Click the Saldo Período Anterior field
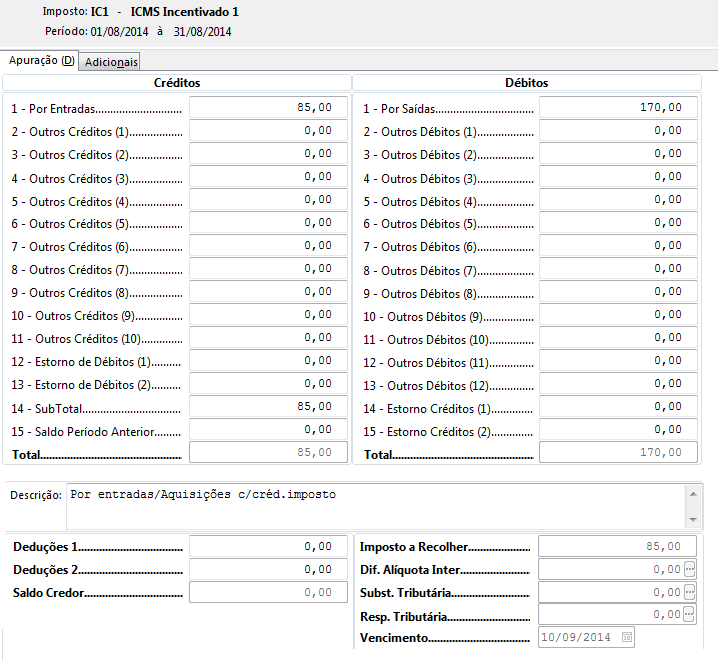Viewport: 718px width, 661px height. click(268, 429)
